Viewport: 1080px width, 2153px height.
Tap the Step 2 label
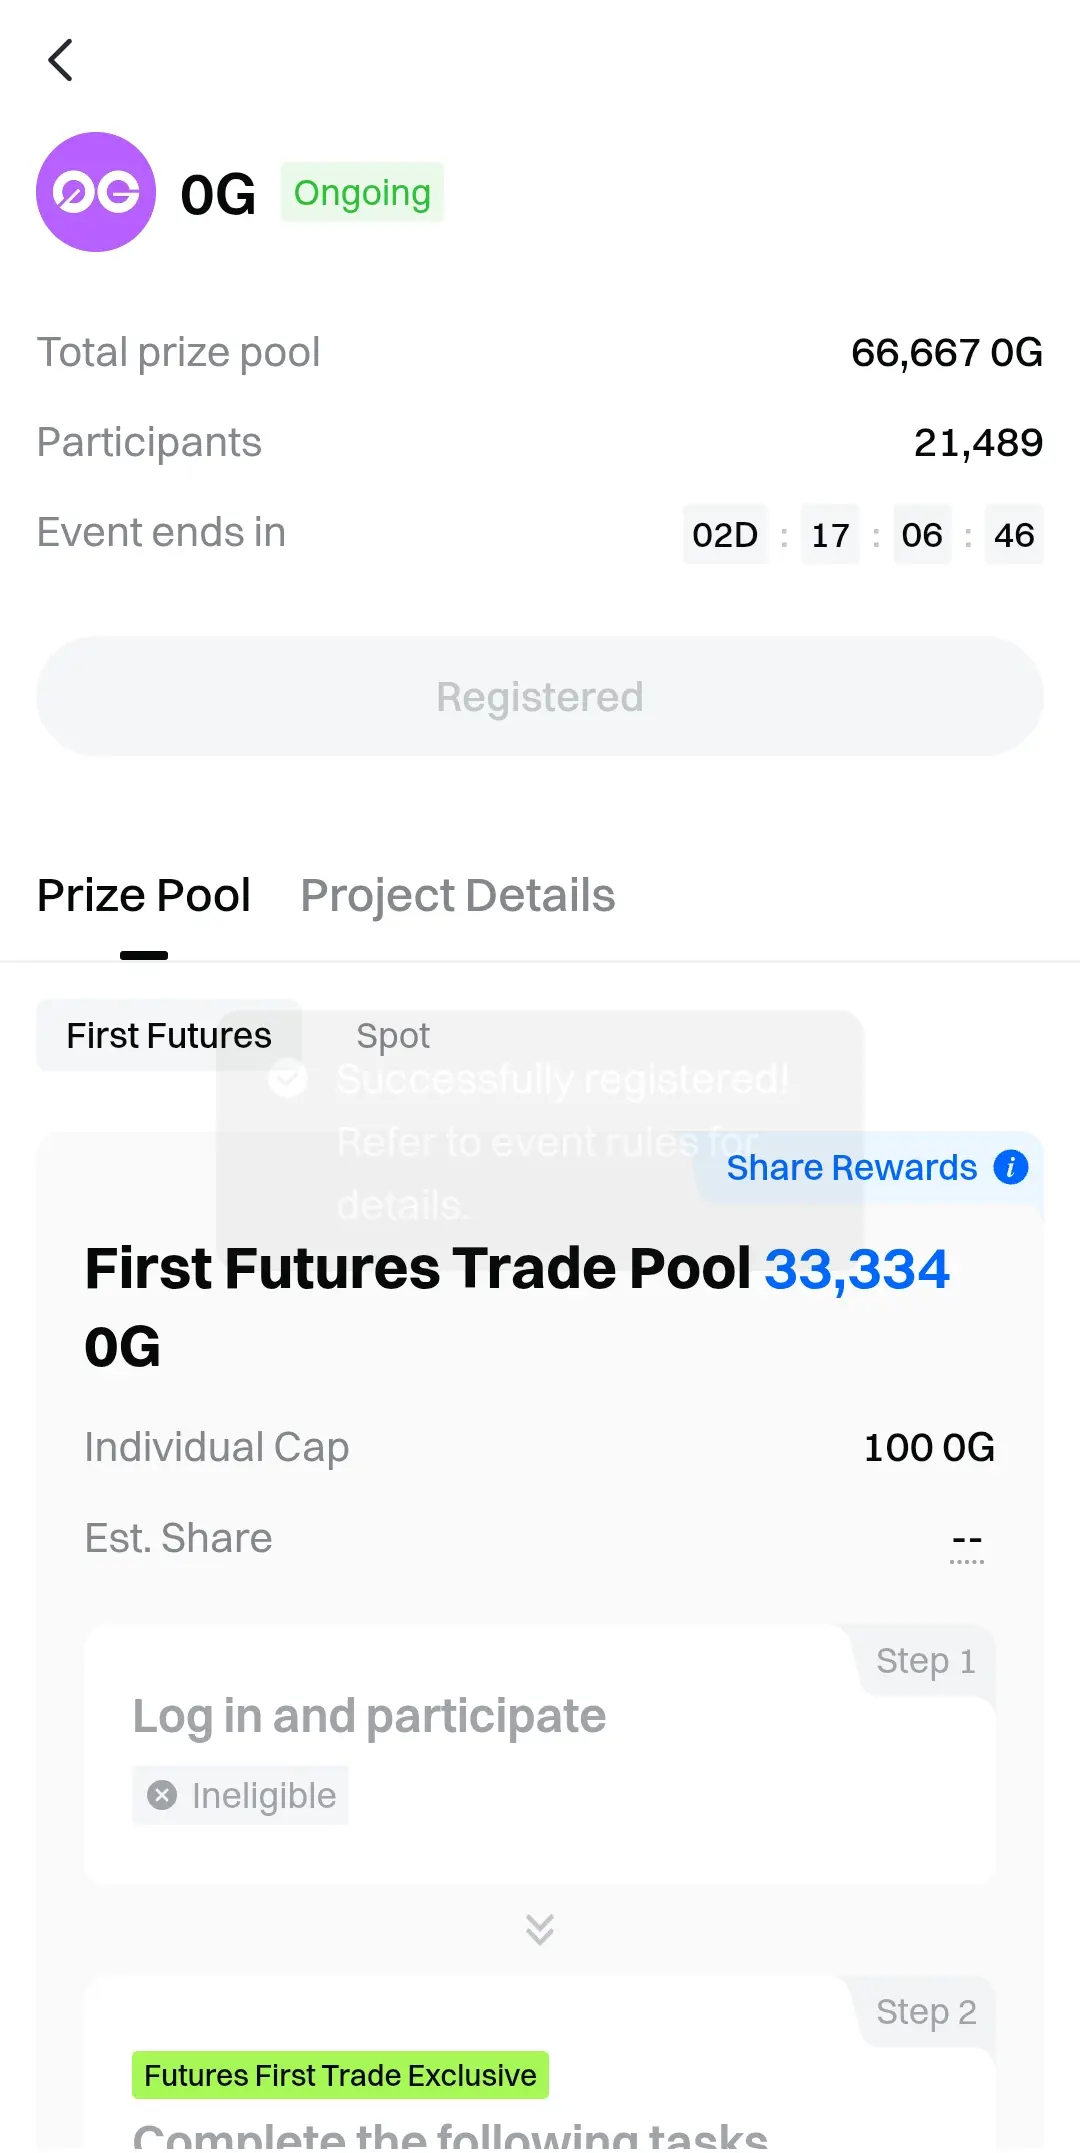[926, 2011]
